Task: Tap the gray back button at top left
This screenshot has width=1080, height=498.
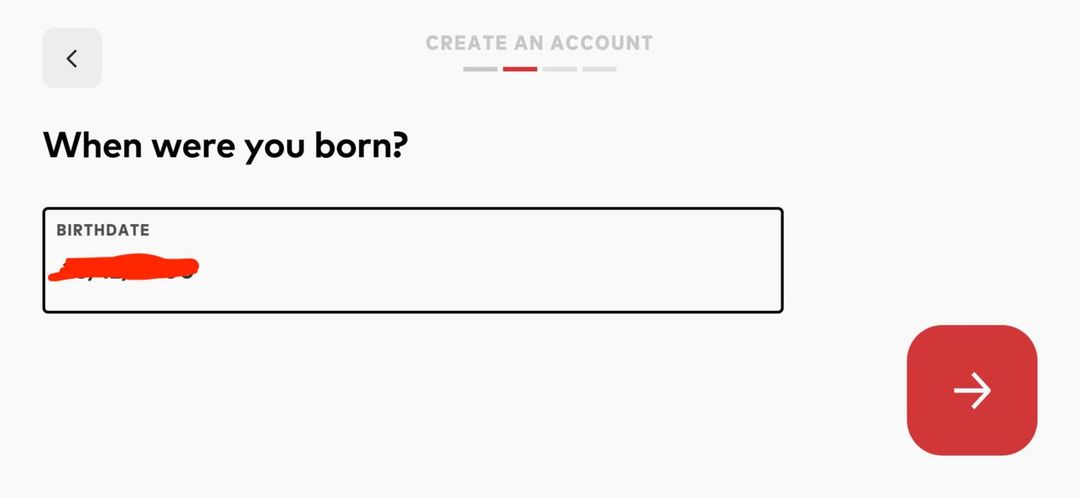Action: point(72,58)
